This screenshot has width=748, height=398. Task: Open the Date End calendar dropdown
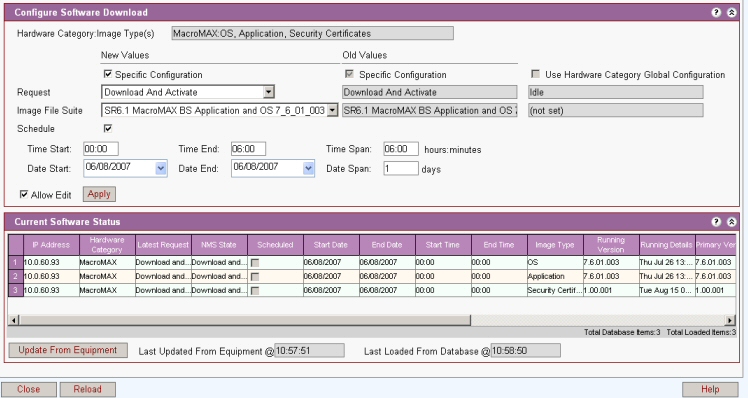pyautogui.click(x=309, y=168)
